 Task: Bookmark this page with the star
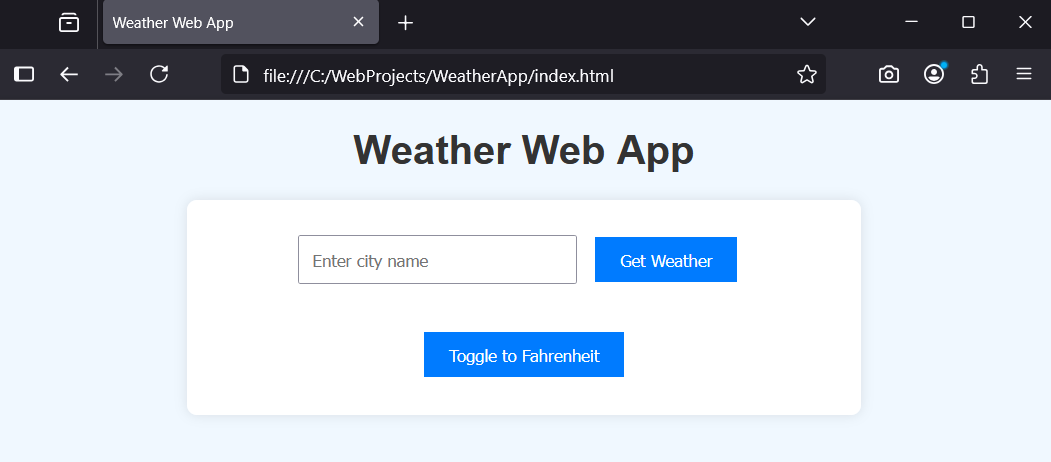pyautogui.click(x=806, y=74)
